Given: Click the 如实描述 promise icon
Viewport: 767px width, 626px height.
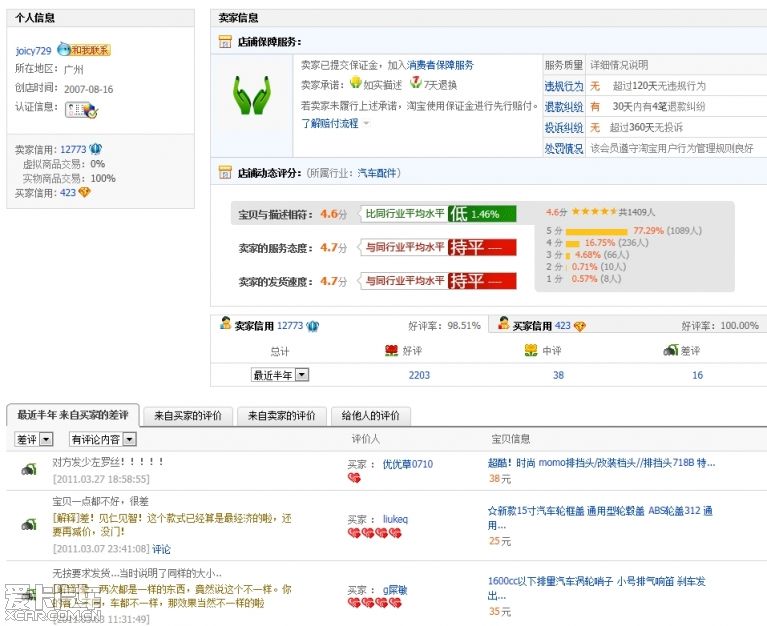Looking at the screenshot, I should (356, 83).
